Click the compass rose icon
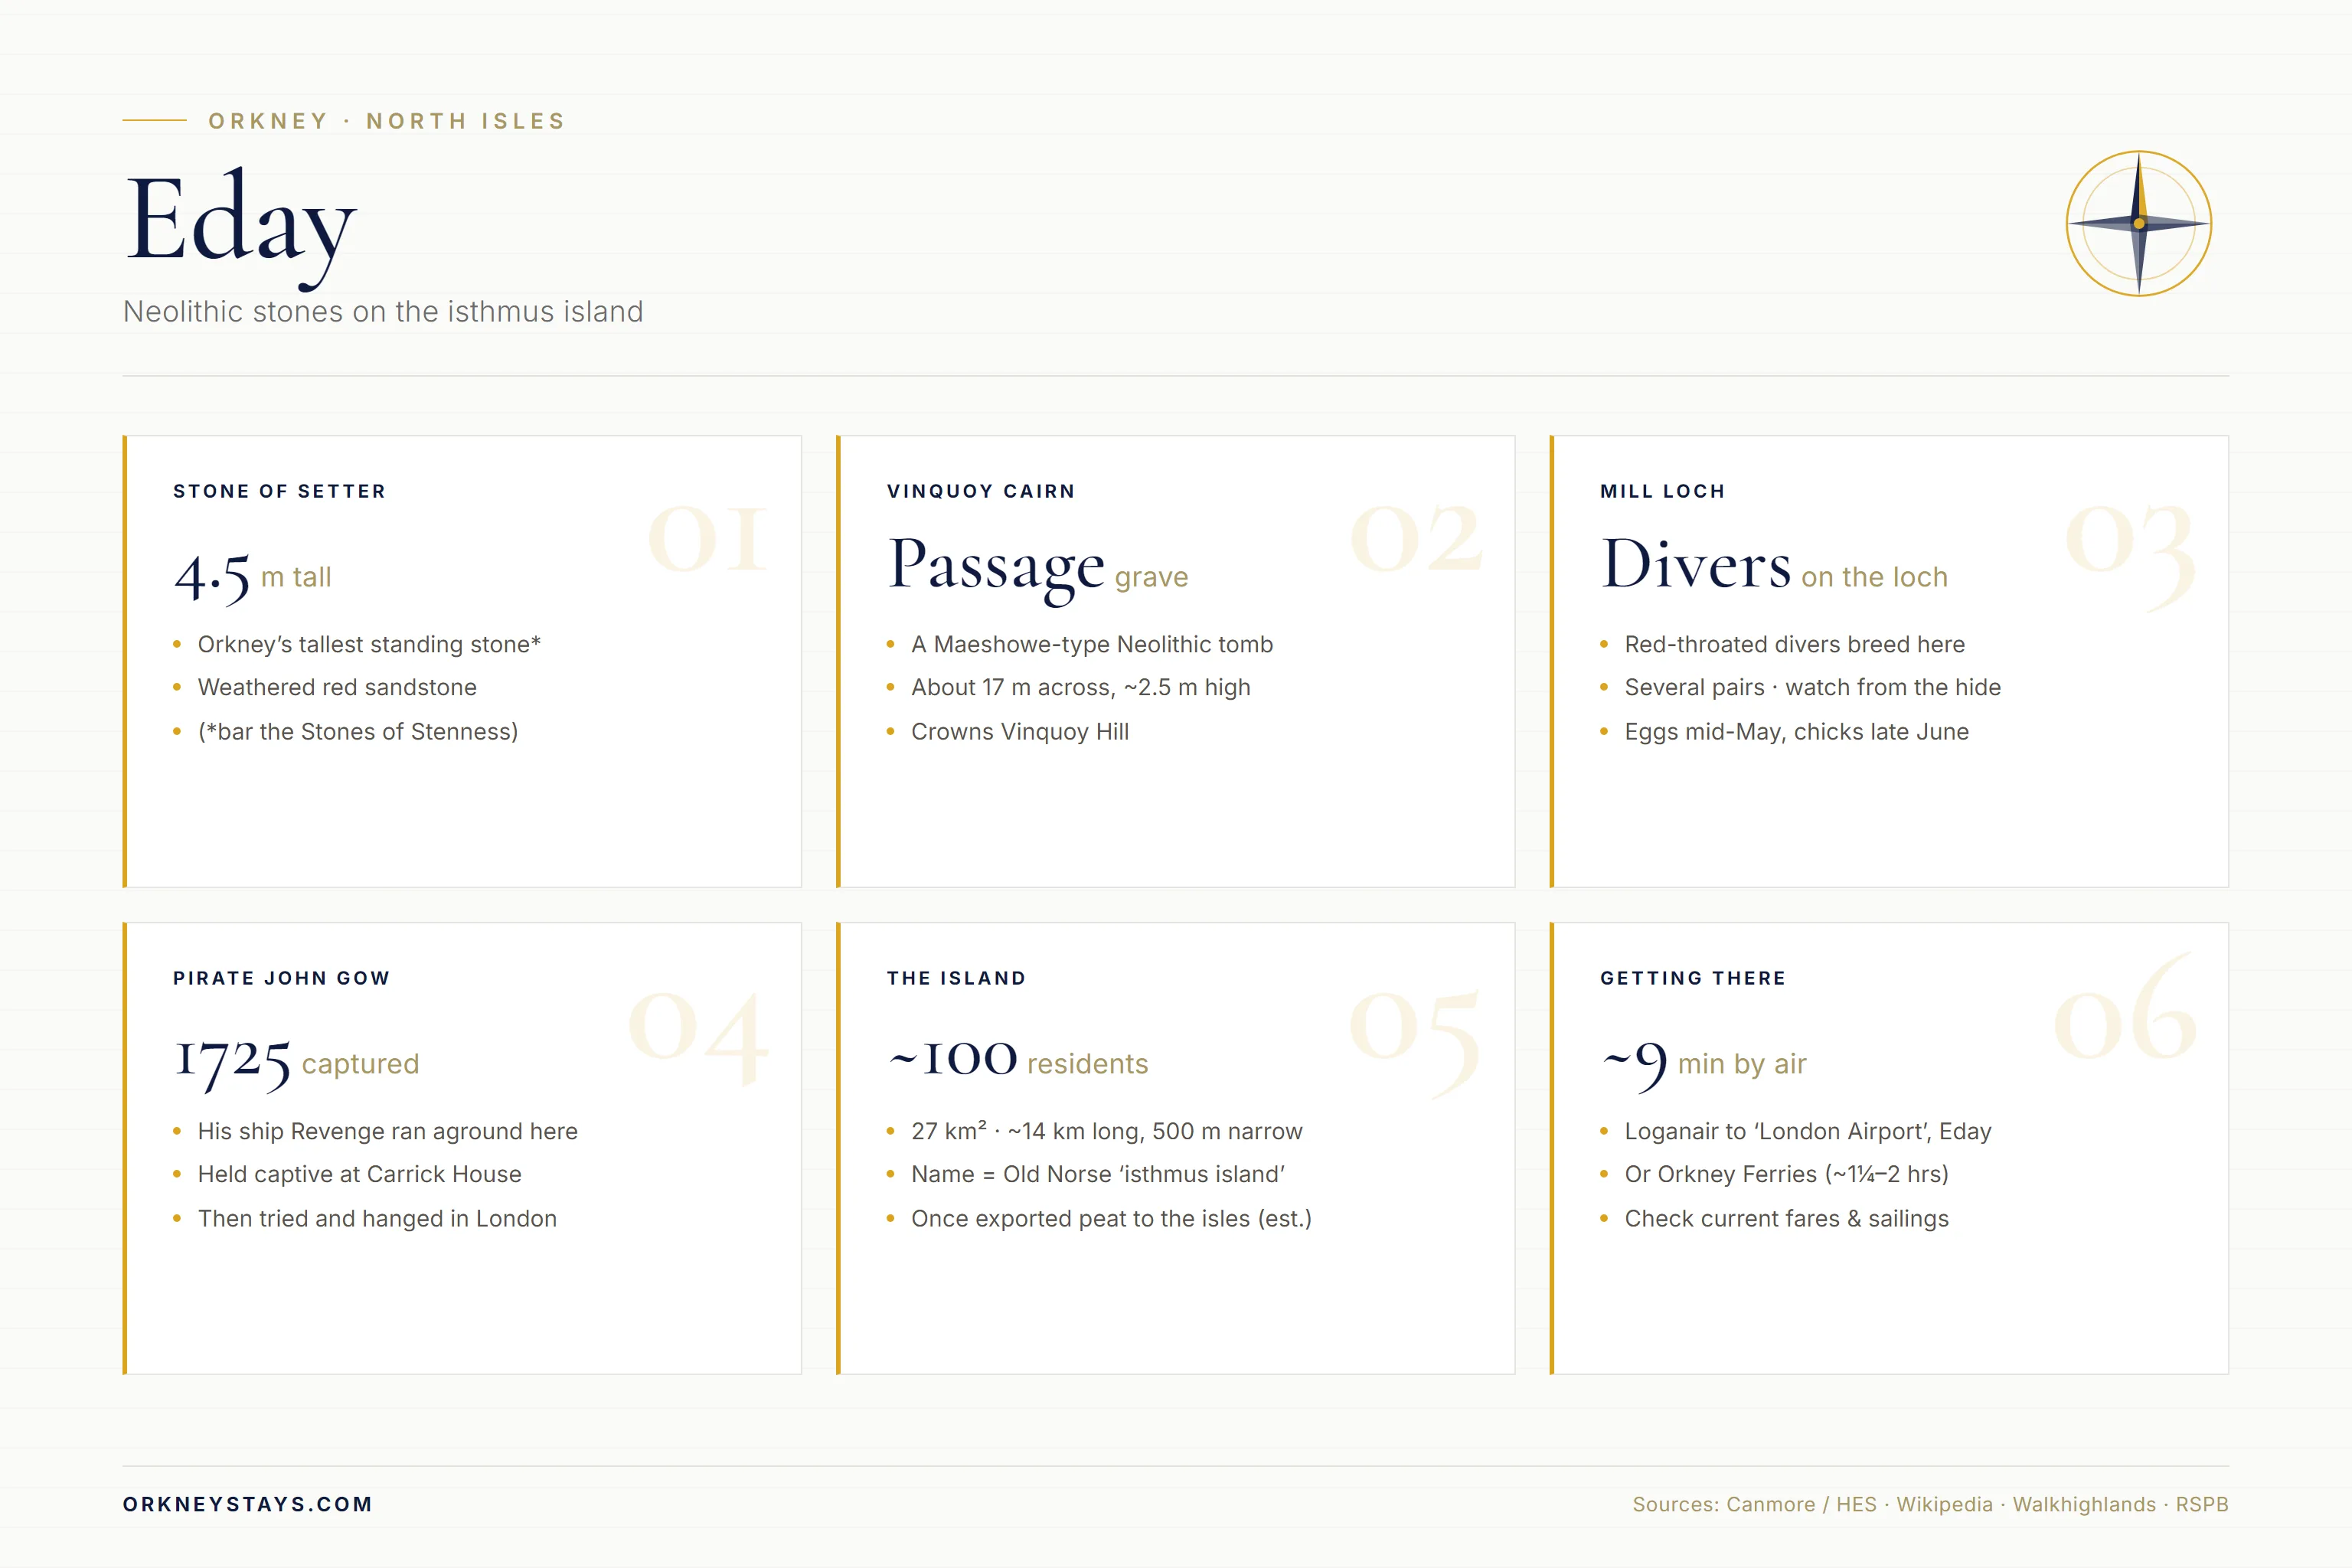The width and height of the screenshot is (2352, 1568). tap(2138, 223)
